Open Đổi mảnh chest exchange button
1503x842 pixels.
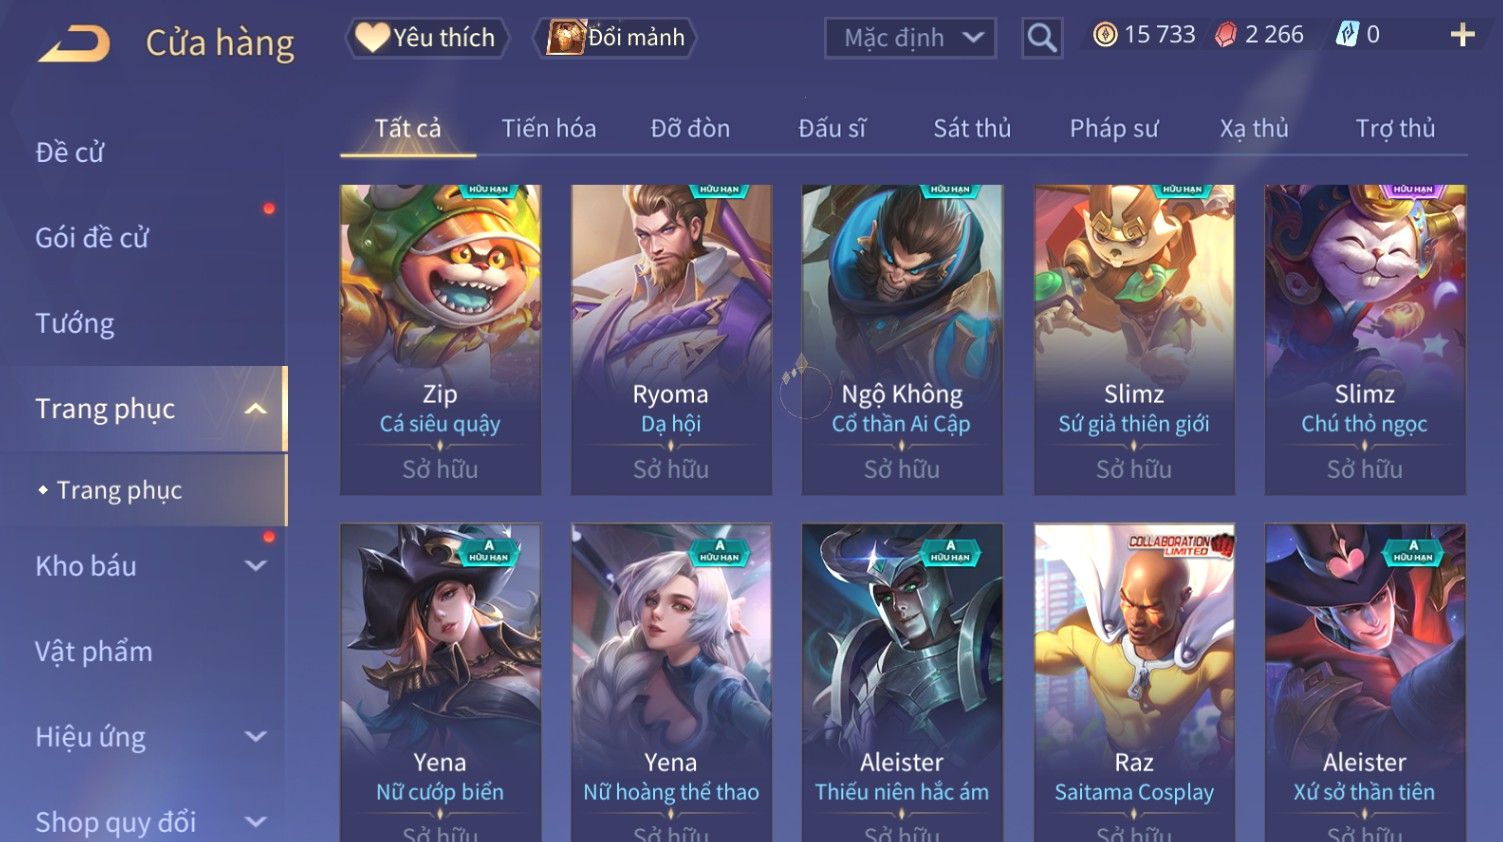click(x=617, y=38)
